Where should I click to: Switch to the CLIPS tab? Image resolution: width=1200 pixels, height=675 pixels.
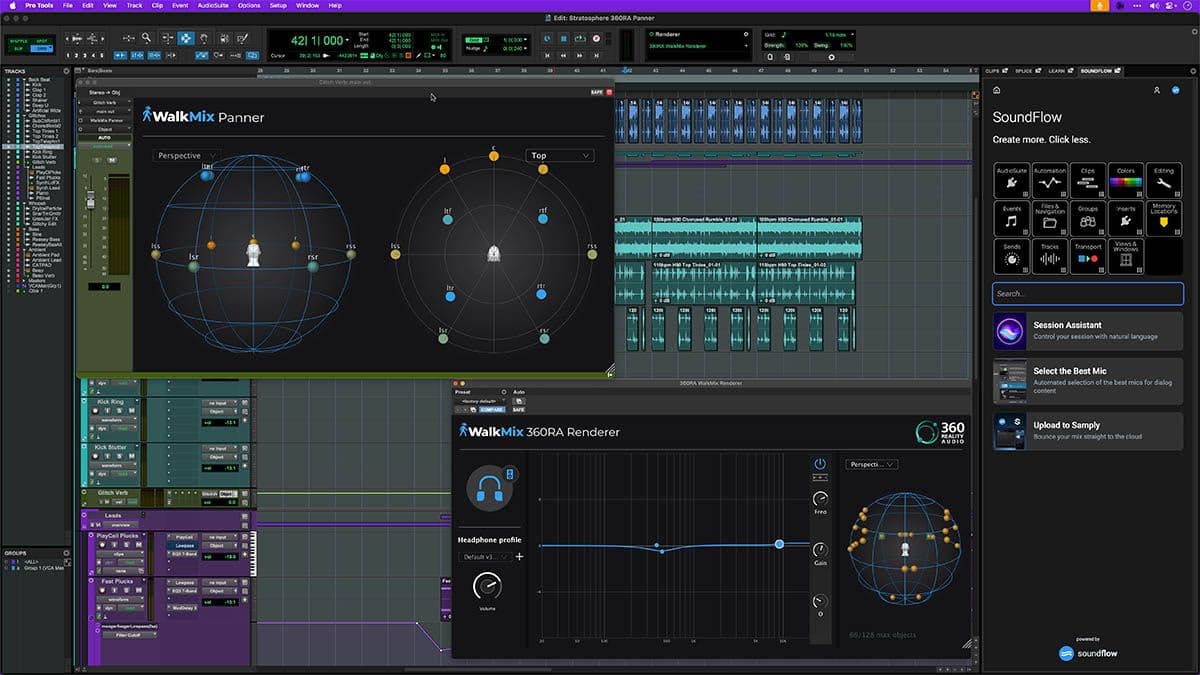coord(993,71)
